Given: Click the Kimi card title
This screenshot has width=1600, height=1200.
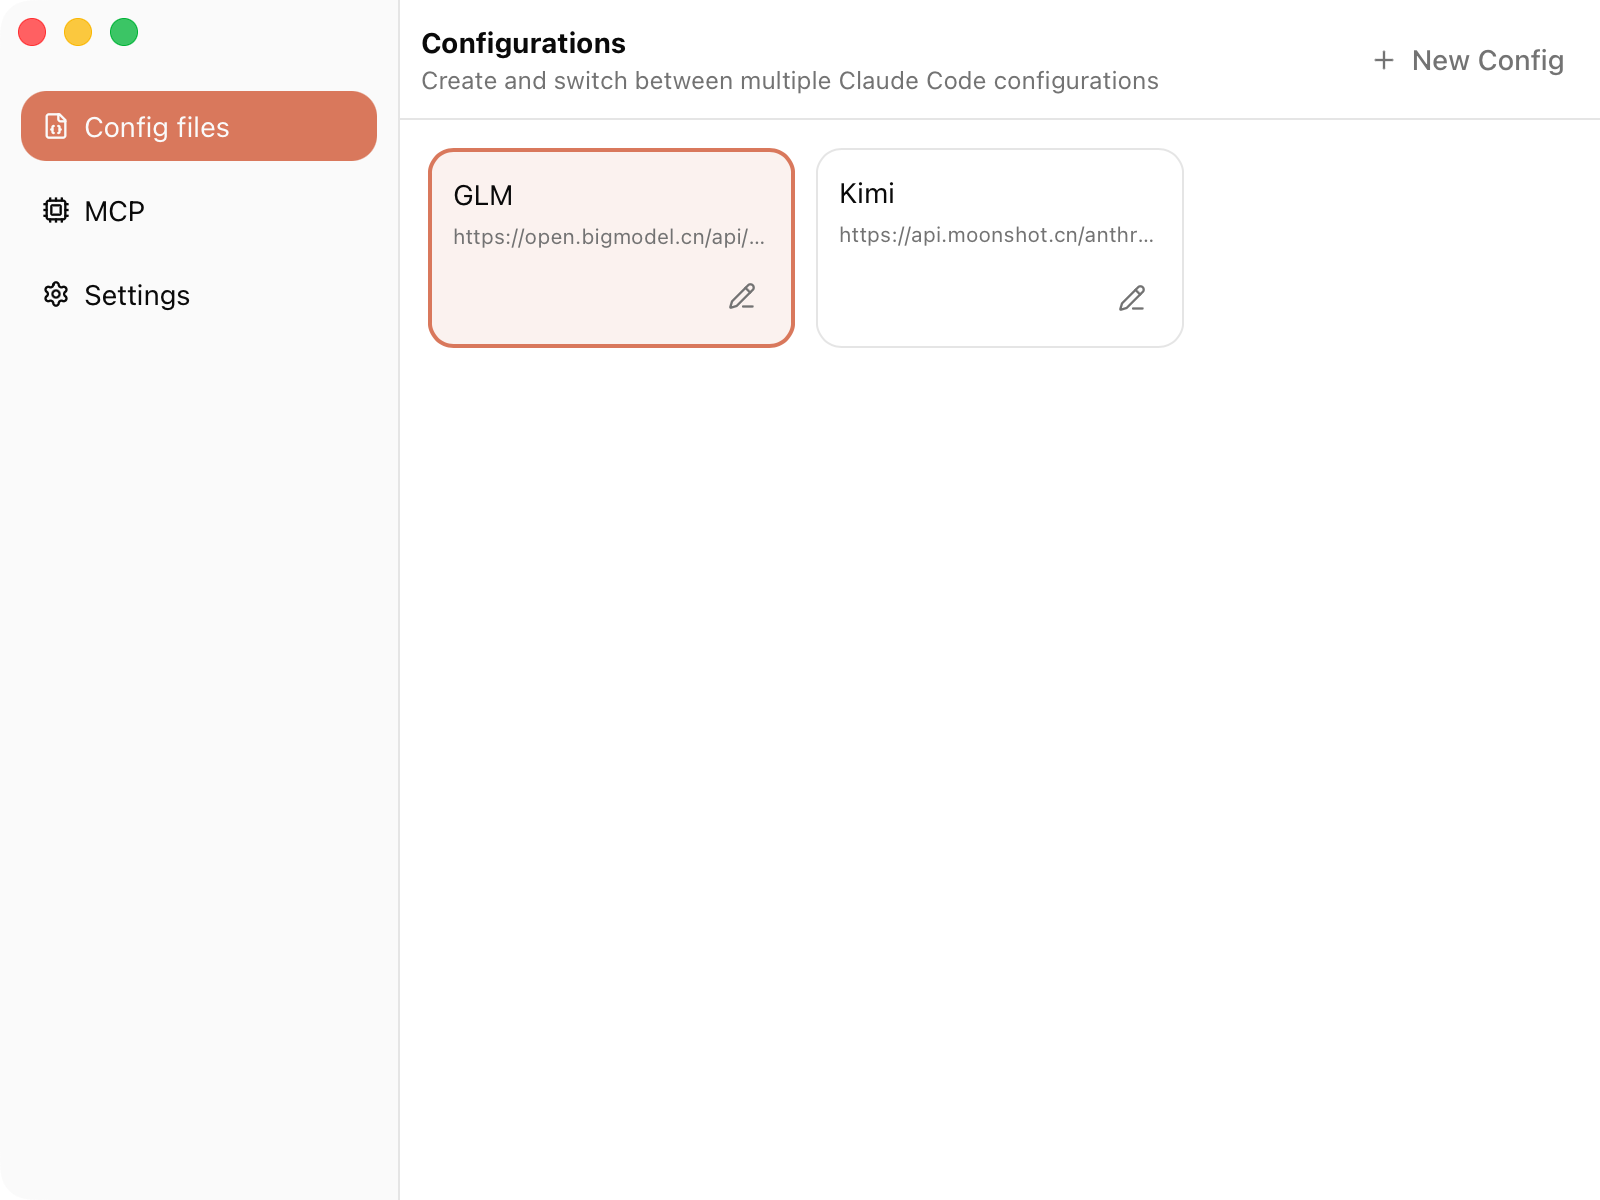Looking at the screenshot, I should point(867,193).
